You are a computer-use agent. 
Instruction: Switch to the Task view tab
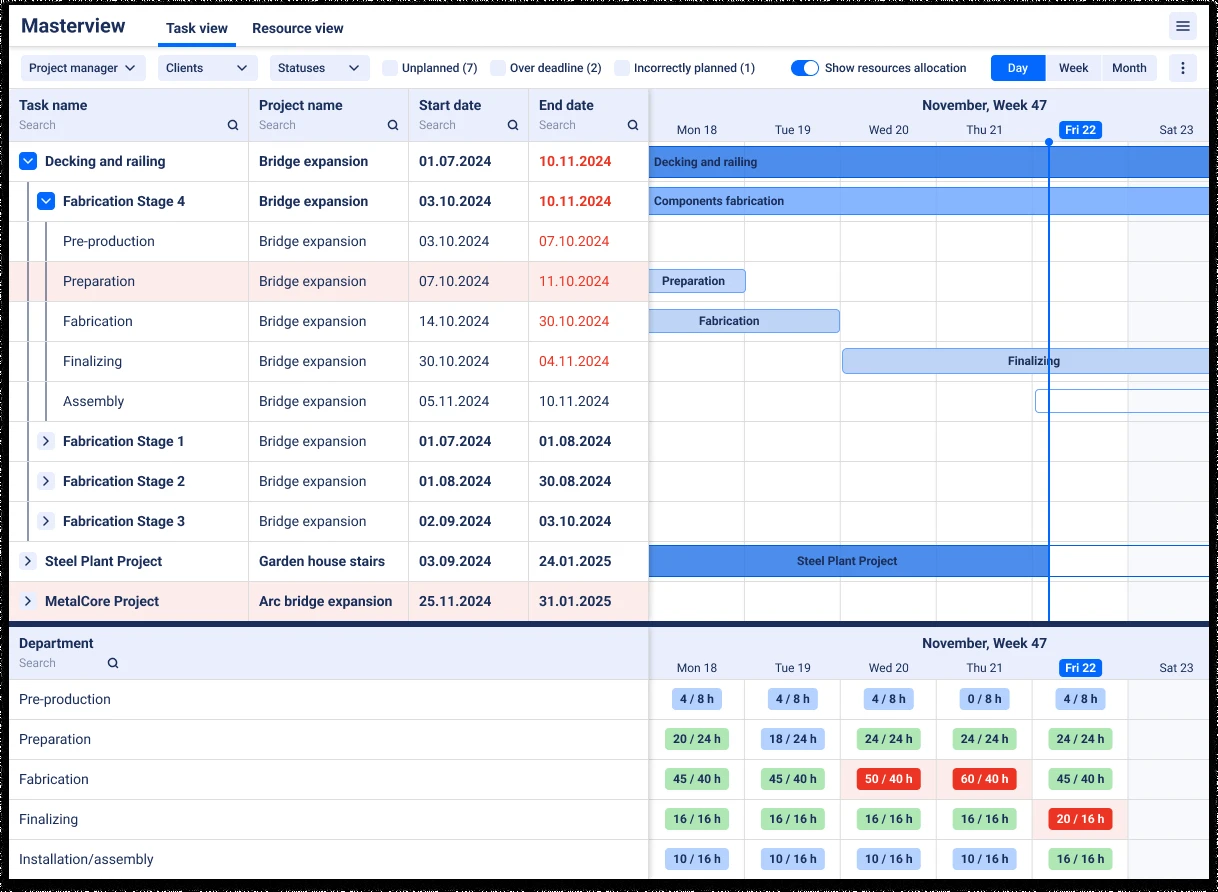pos(197,28)
